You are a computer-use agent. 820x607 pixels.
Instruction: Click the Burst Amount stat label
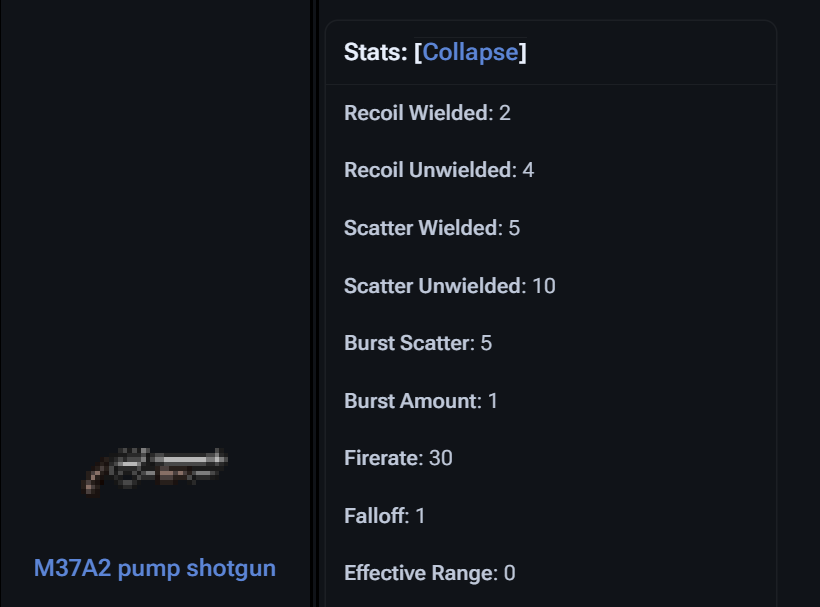tap(411, 401)
